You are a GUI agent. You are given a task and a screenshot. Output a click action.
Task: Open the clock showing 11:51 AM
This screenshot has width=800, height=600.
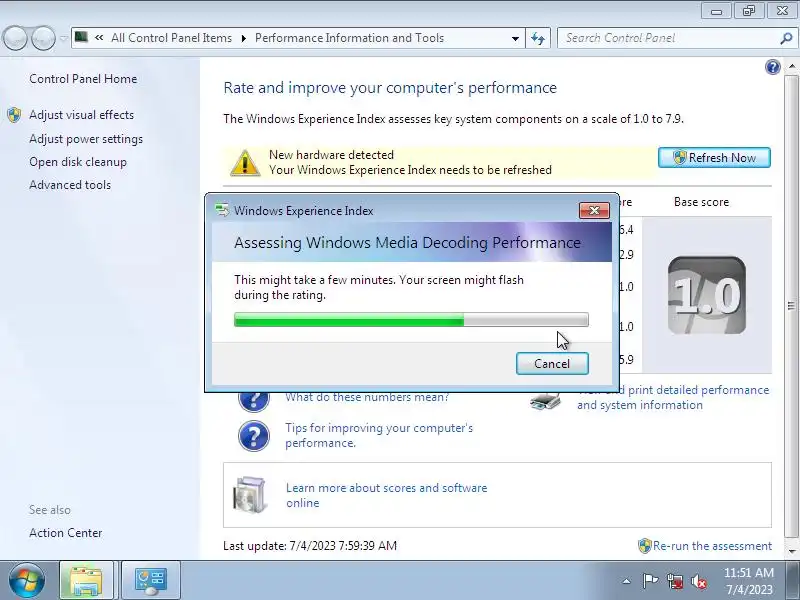pos(749,581)
